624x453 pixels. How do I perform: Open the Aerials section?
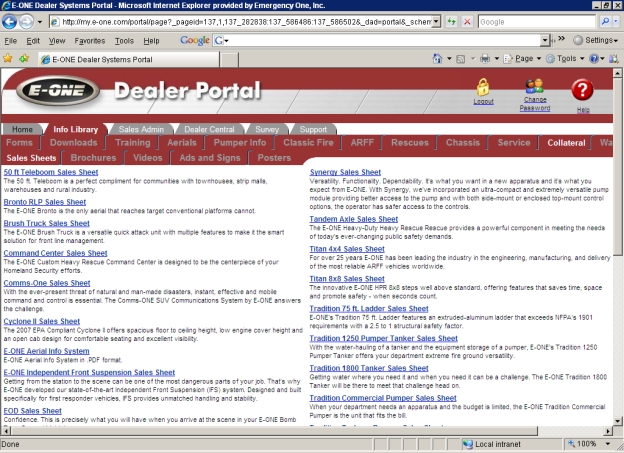tap(182, 143)
